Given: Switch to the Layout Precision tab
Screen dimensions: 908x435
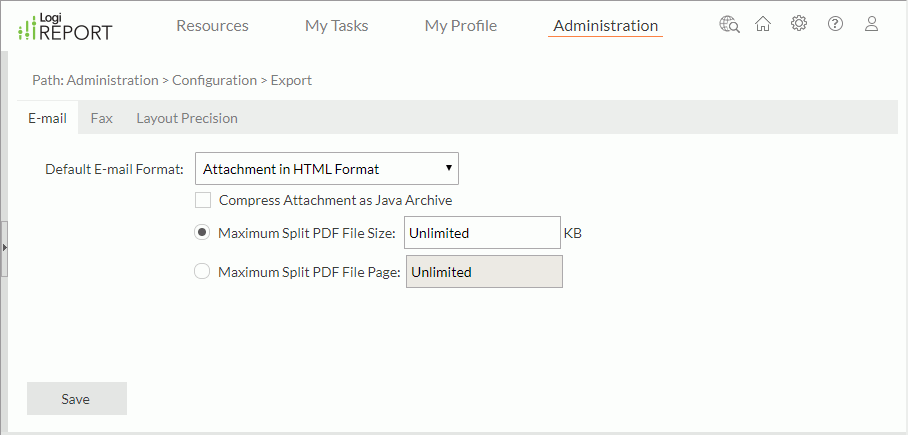Looking at the screenshot, I should click(187, 118).
